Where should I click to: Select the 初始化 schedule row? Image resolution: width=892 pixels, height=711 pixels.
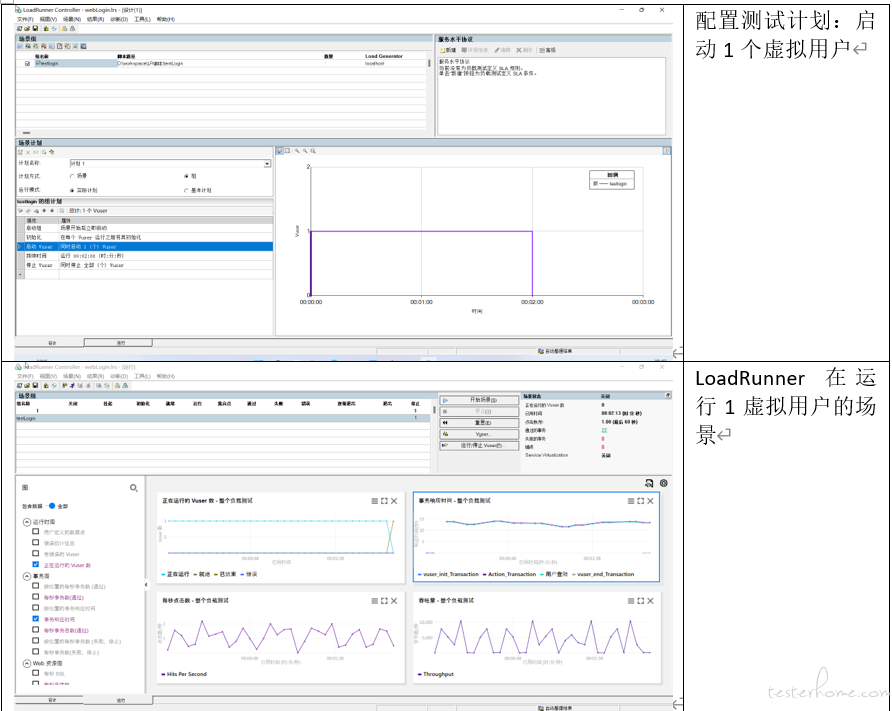[x=144, y=237]
